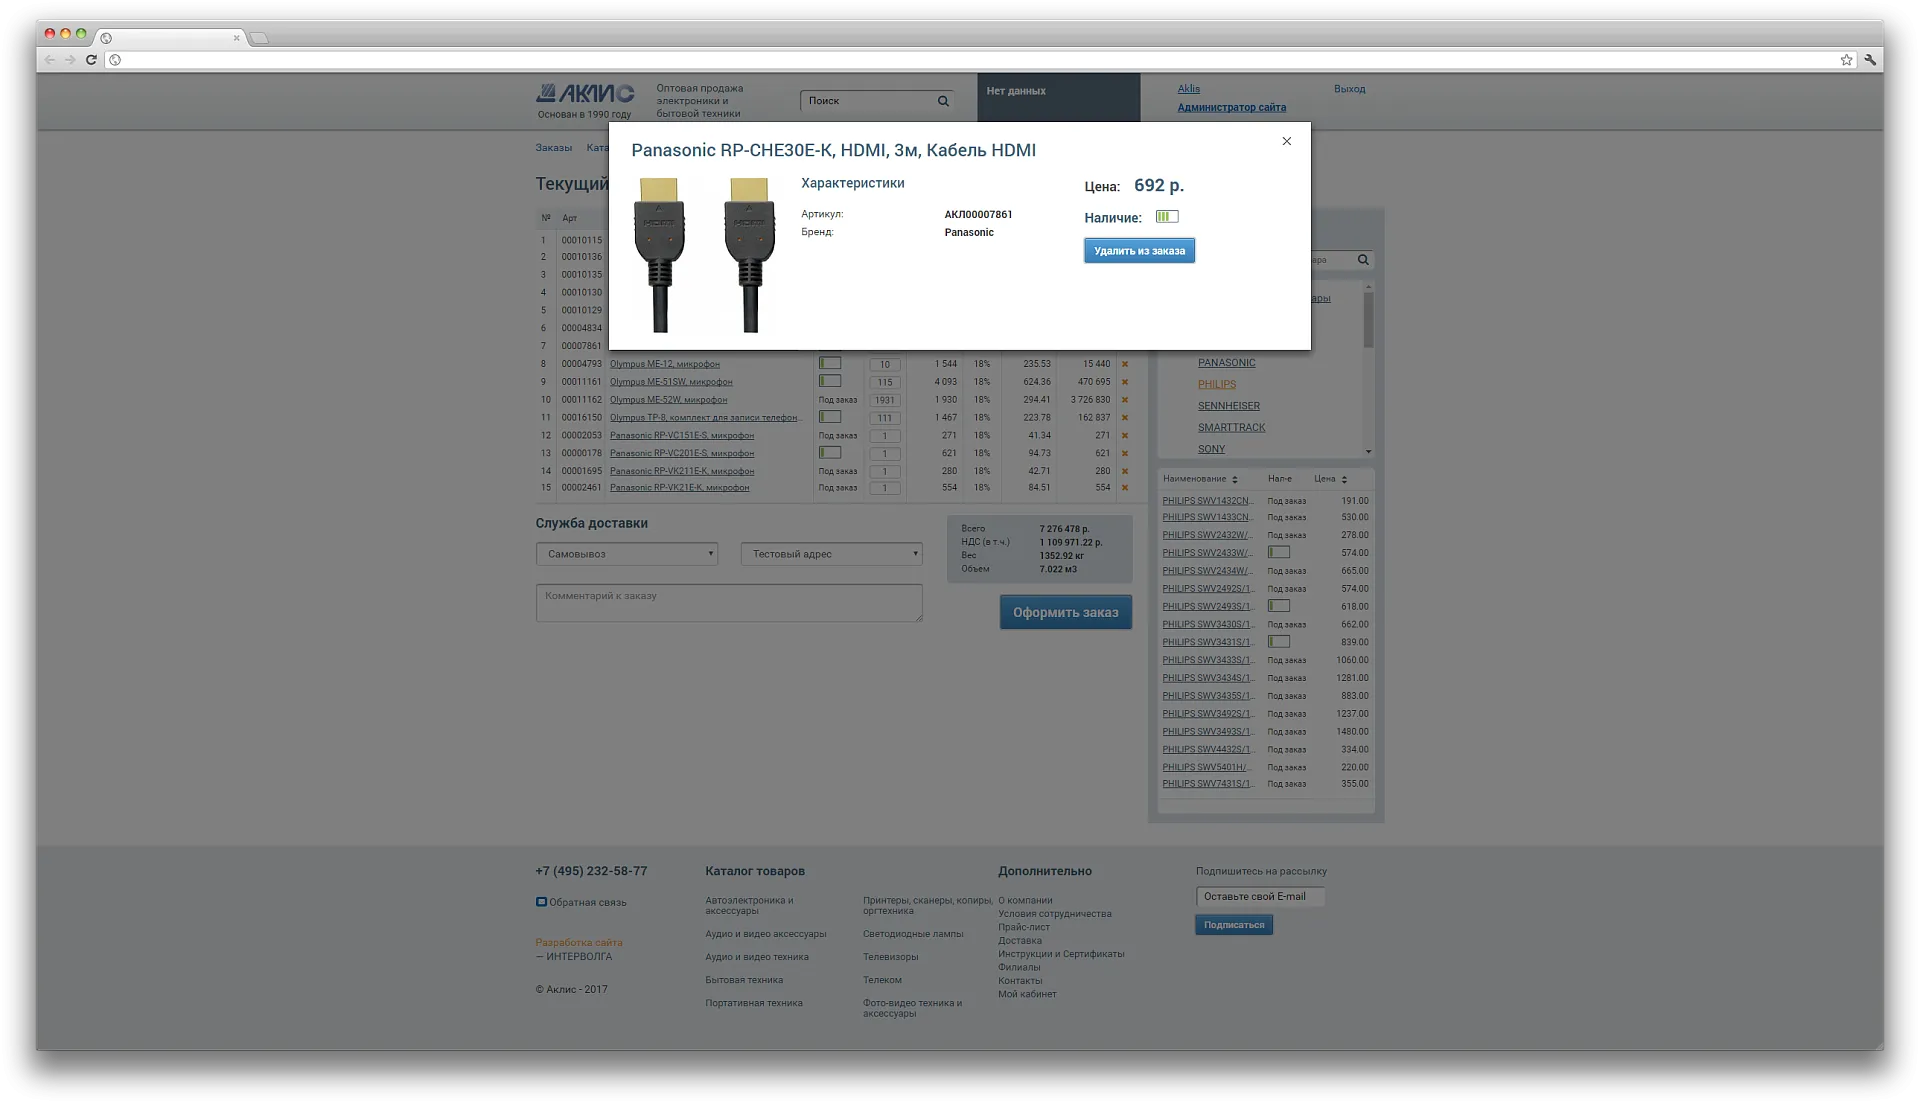This screenshot has width=1920, height=1103.
Task: Click right HDMI cable product image
Action: click(x=749, y=255)
